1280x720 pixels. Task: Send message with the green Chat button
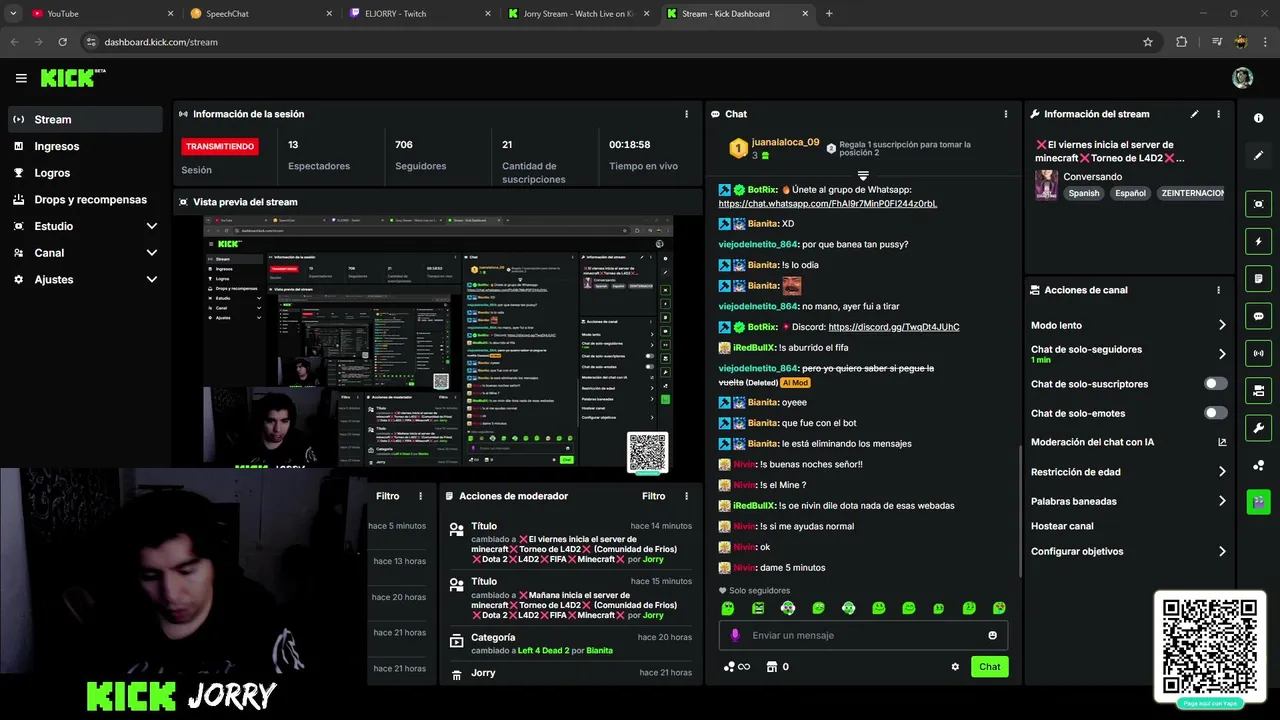click(x=989, y=667)
